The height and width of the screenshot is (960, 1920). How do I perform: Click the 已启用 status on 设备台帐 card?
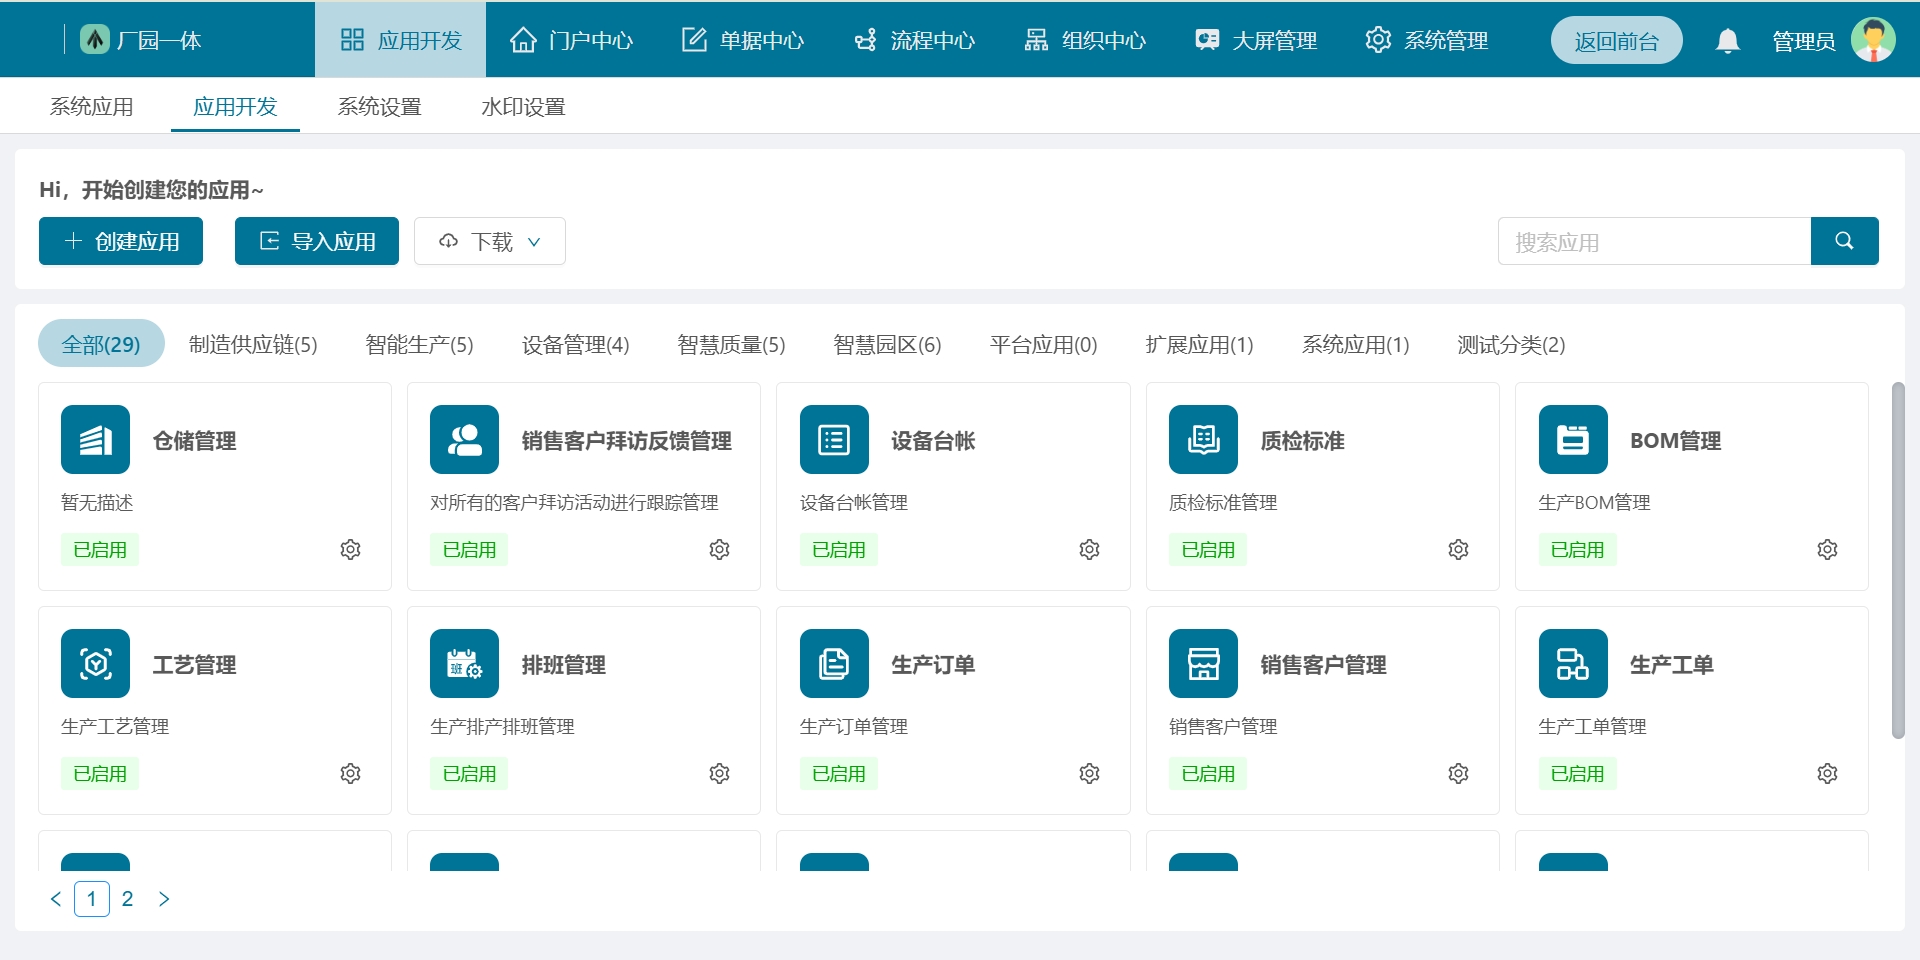click(838, 550)
